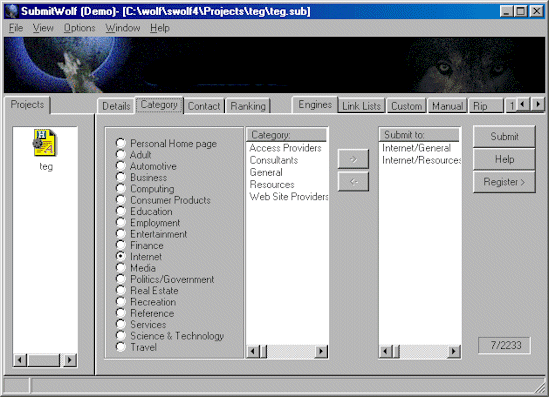The image size is (550, 398).
Task: Pick the Education radio option
Action: point(121,211)
